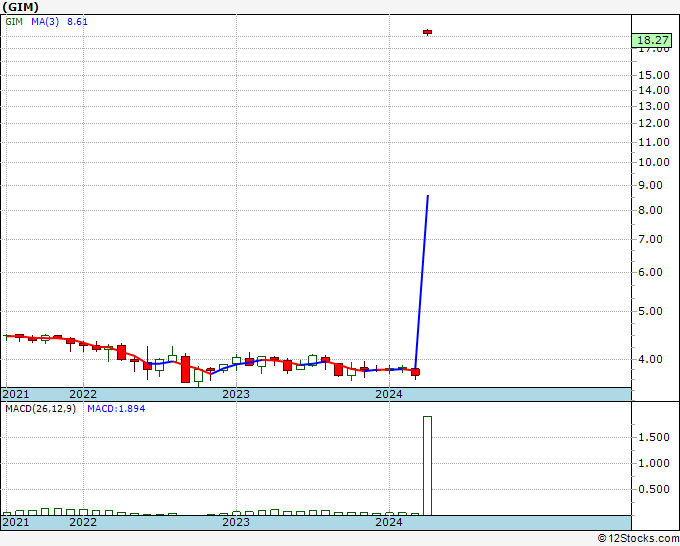Viewport: 680px width, 546px height.
Task: Click the steep blue moving average spike
Action: tap(422, 282)
